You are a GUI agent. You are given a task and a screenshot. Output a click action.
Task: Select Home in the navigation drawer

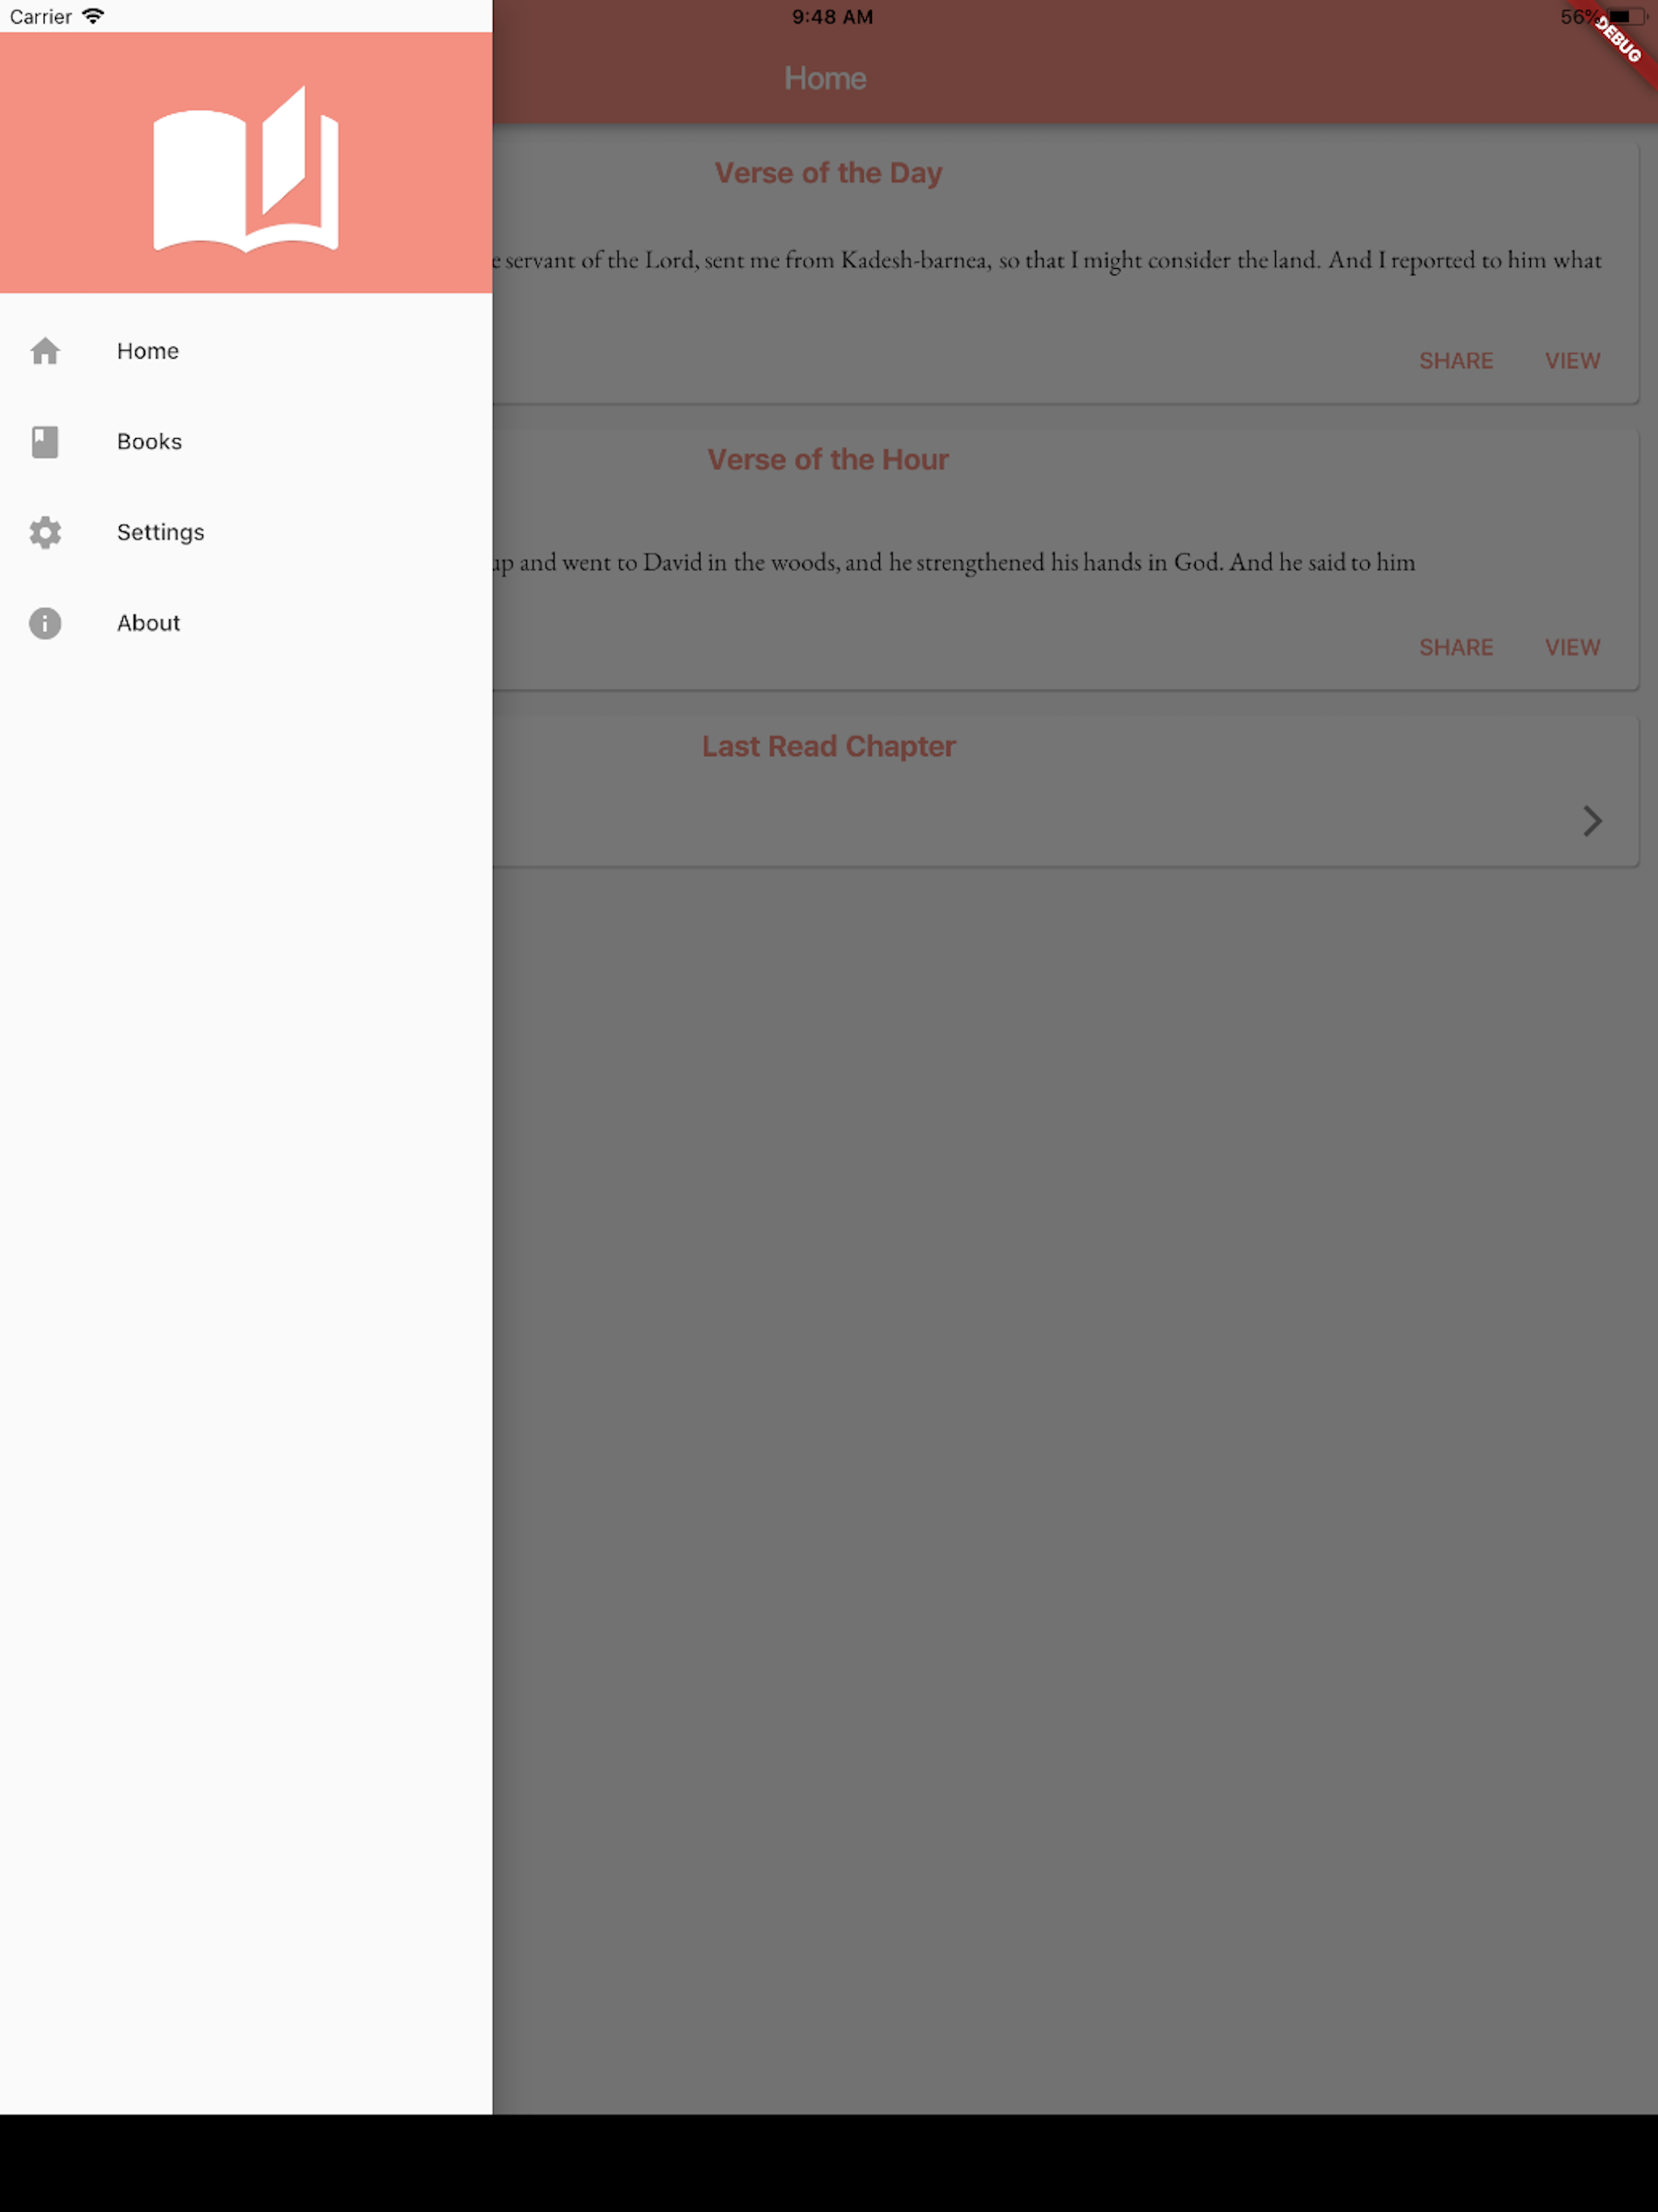(246, 351)
